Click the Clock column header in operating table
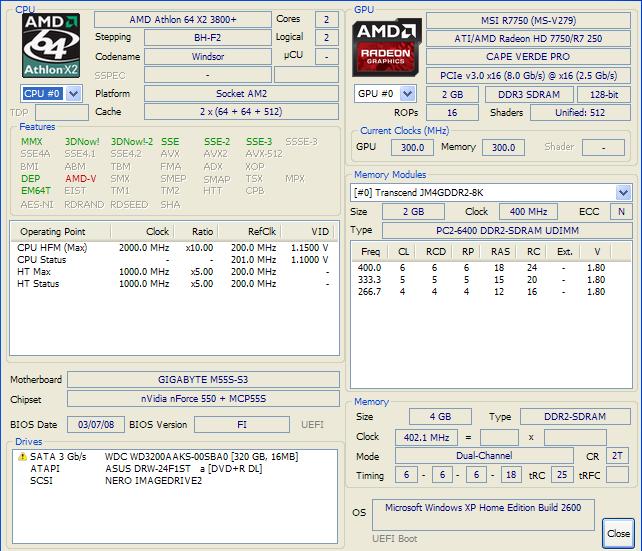 [142, 232]
